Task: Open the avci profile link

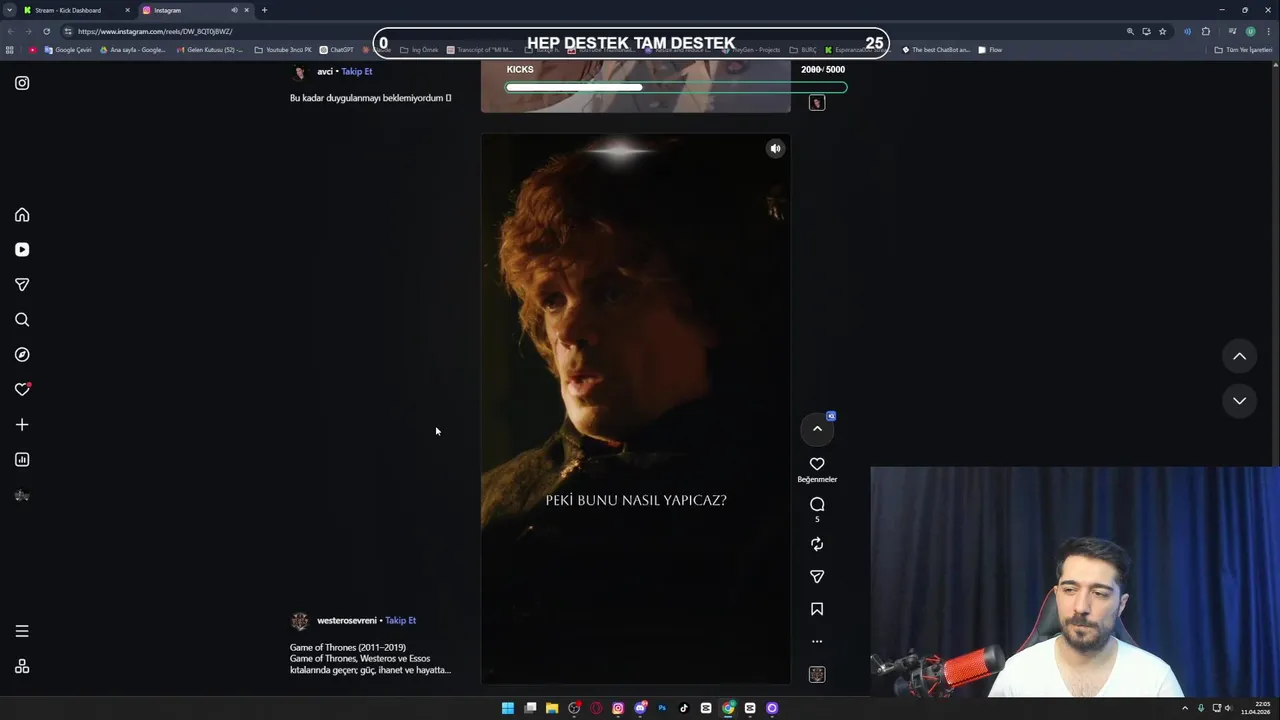Action: click(x=325, y=72)
